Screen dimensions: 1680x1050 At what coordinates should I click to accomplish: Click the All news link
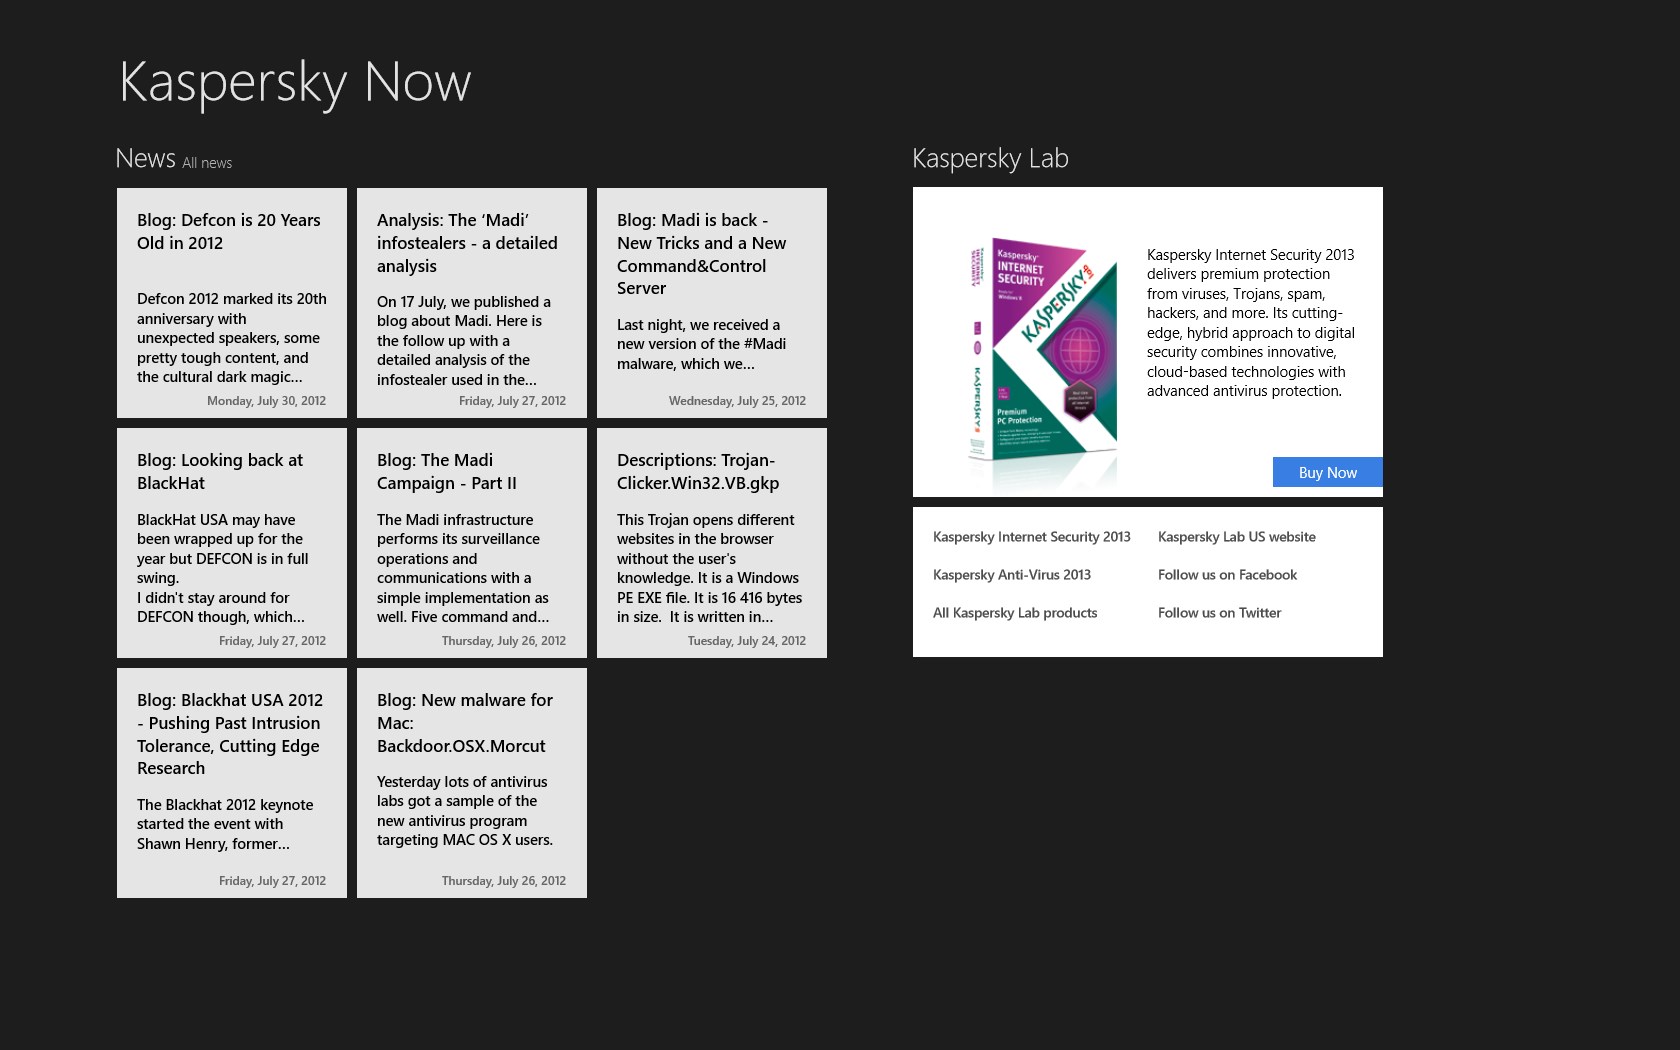(x=207, y=163)
